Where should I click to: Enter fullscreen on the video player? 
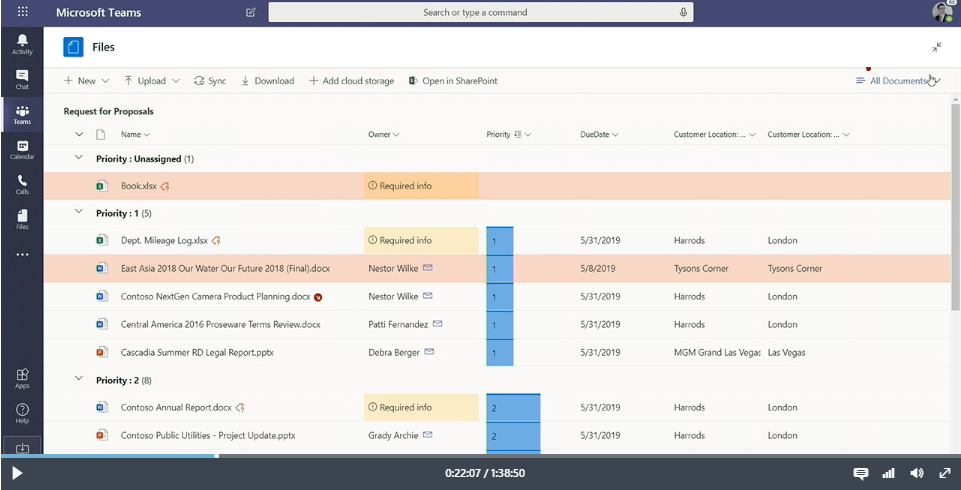[x=944, y=473]
